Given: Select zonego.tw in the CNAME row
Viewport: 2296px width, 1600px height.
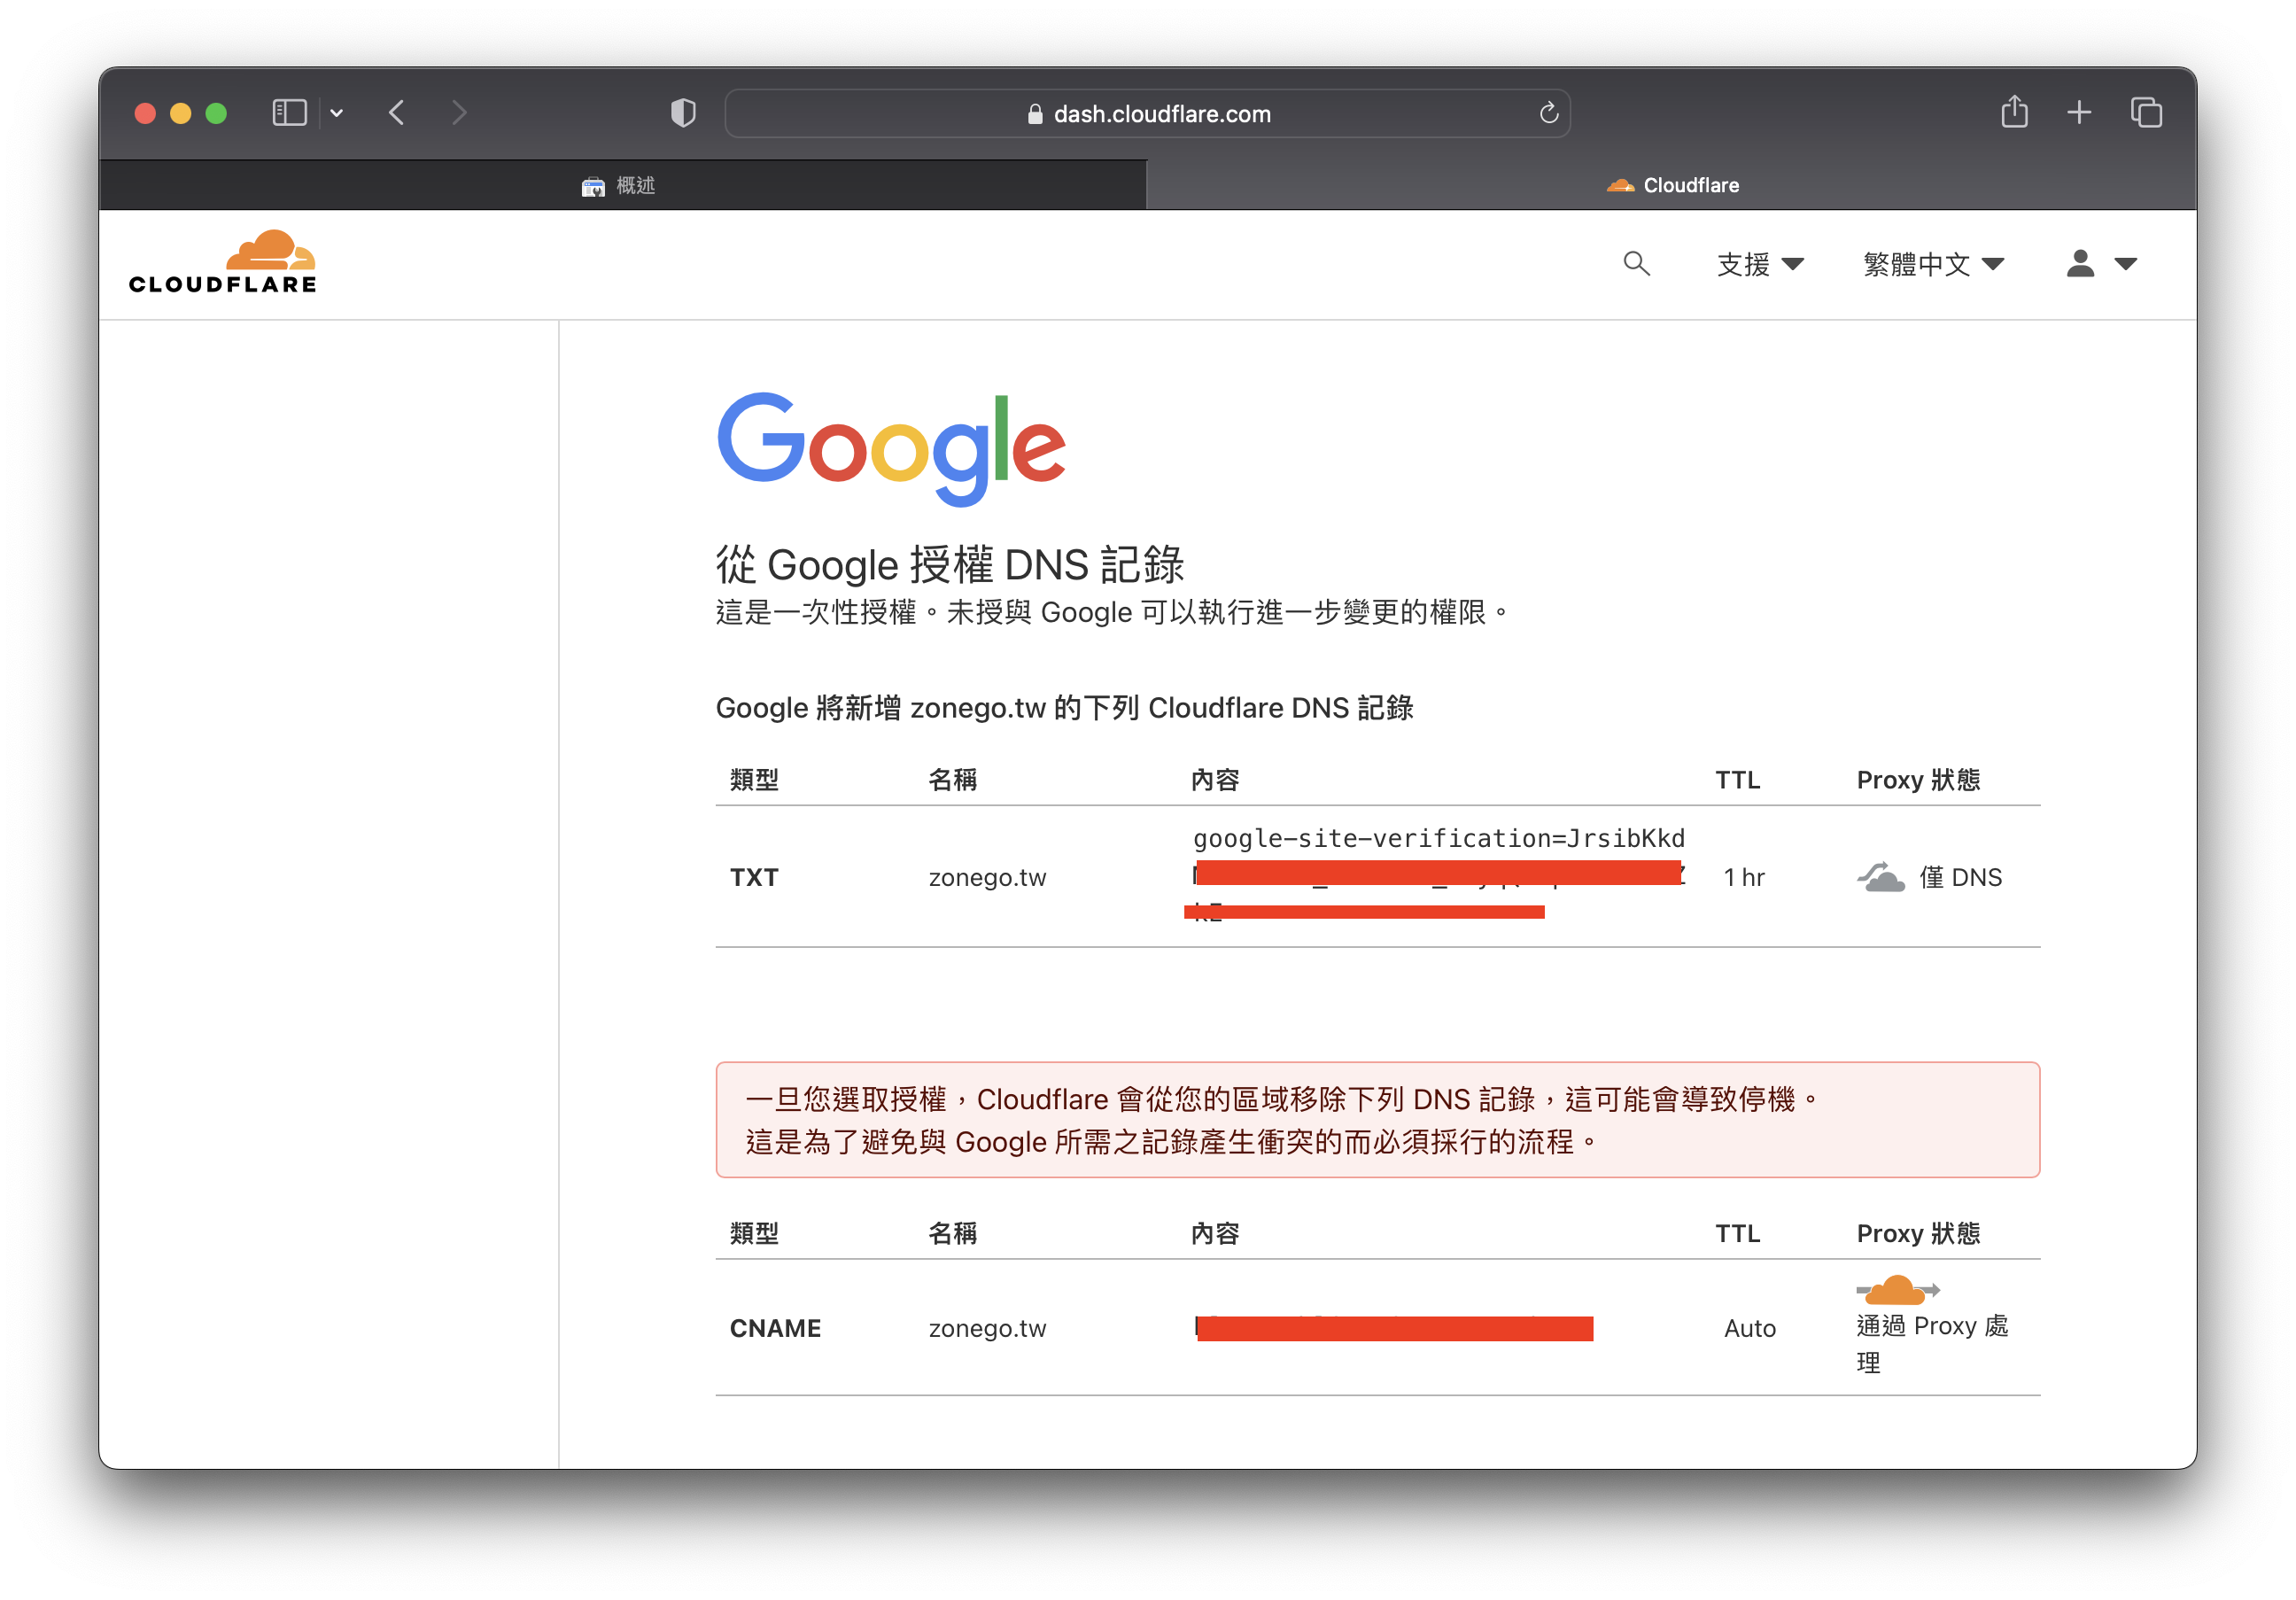Looking at the screenshot, I should (987, 1328).
